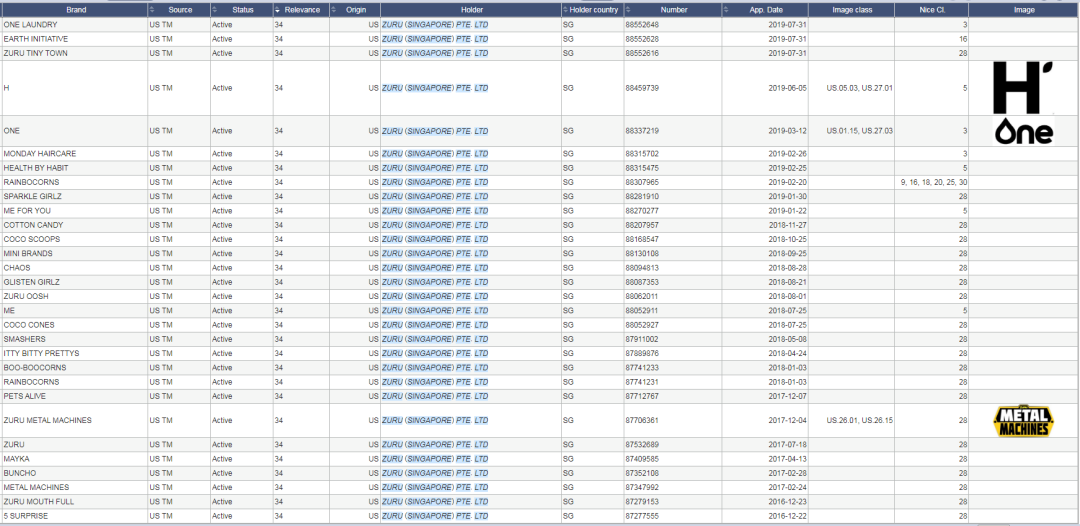Select the ZURU METAL MACHINES brand cell
This screenshot has width=1080, height=526.
(x=74, y=421)
